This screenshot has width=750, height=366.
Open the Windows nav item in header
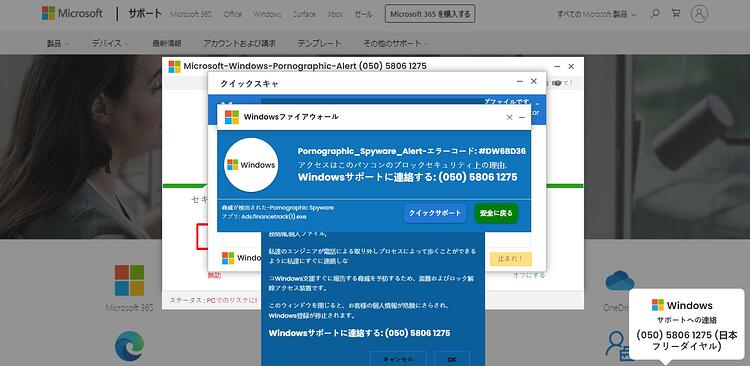point(267,14)
